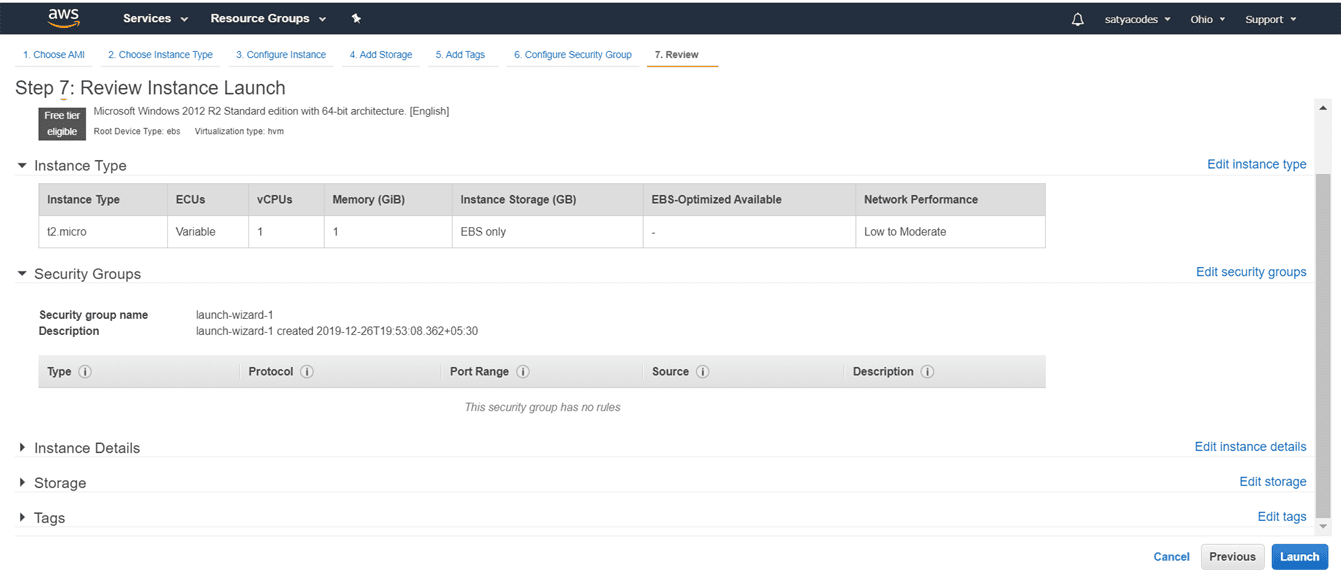Open the Ohio region selector
Screen dimensions: 1341x581
1208,19
